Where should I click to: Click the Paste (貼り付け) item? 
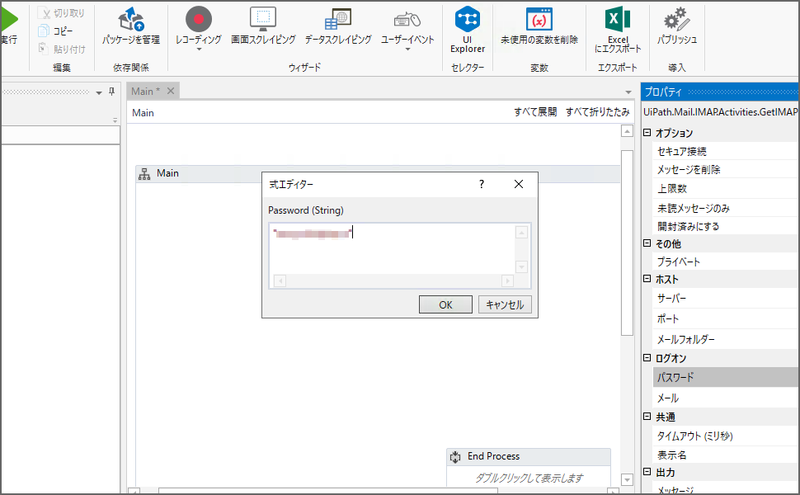pyautogui.click(x=62, y=49)
